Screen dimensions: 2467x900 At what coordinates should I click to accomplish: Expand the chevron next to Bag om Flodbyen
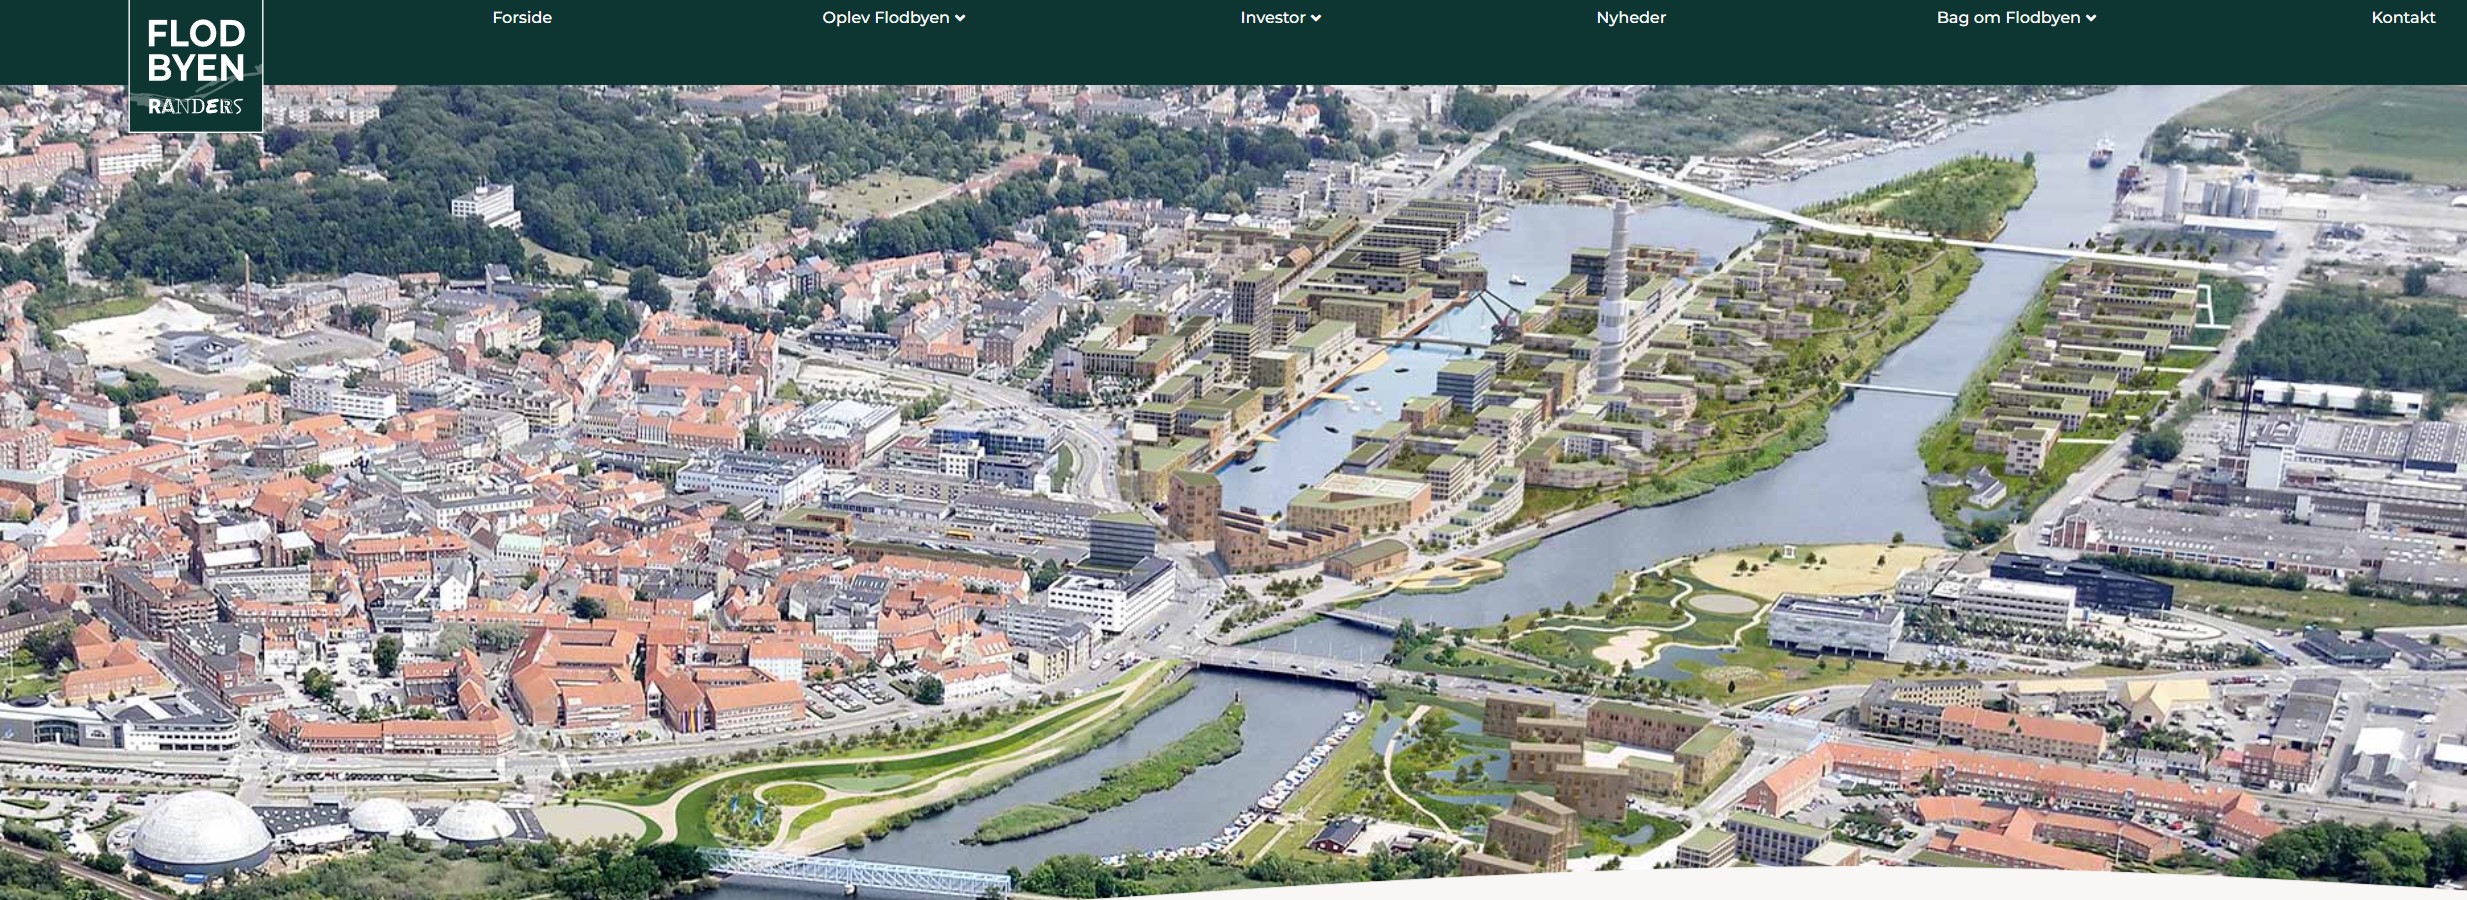(2091, 18)
